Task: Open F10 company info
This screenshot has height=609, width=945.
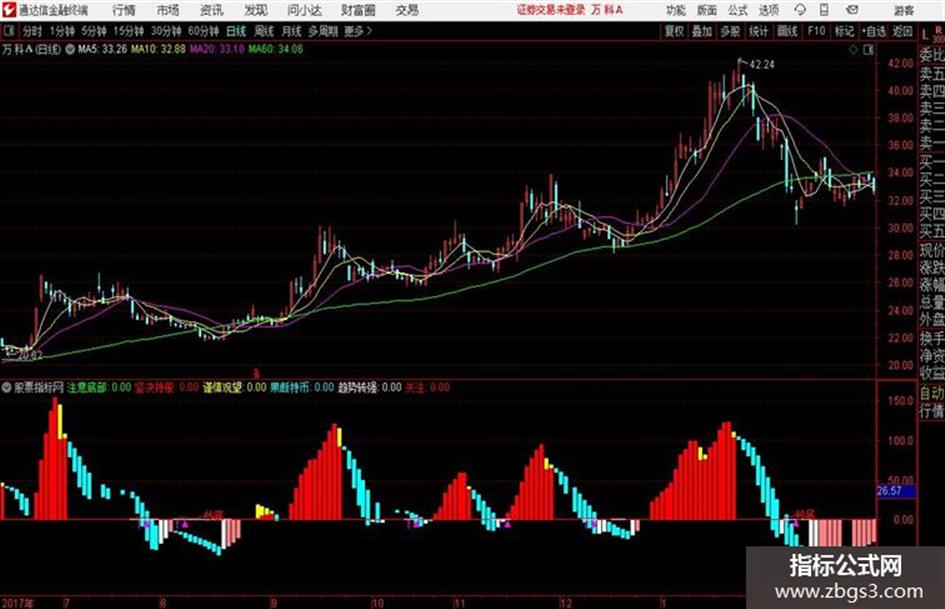Action: (816, 31)
